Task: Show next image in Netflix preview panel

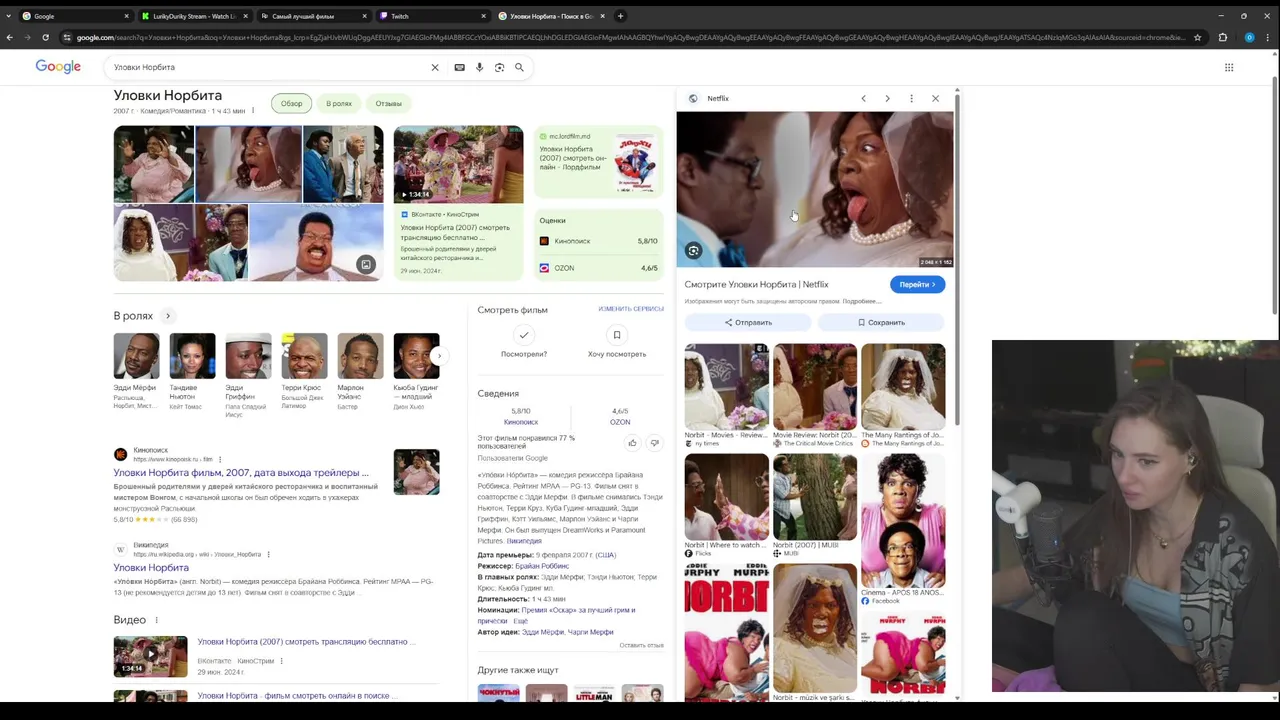Action: 887,98
